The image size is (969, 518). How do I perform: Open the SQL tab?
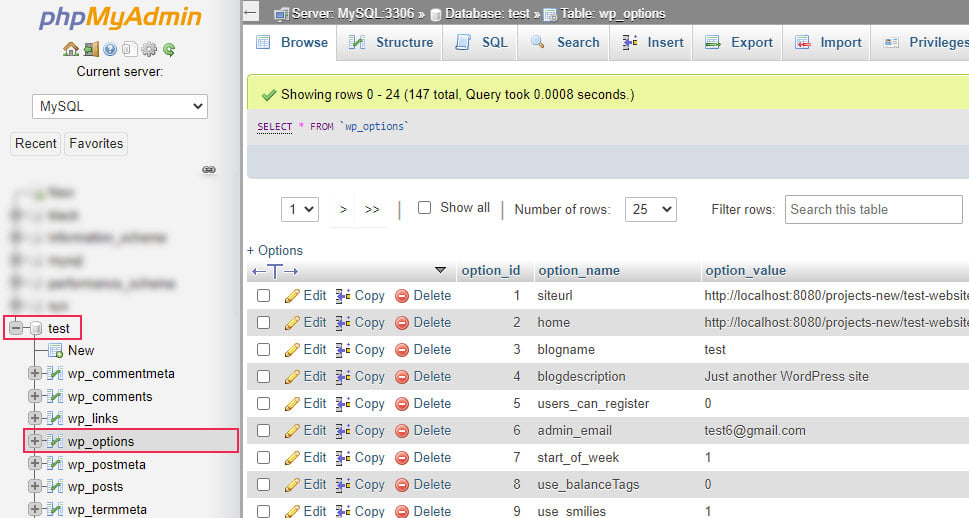point(480,43)
